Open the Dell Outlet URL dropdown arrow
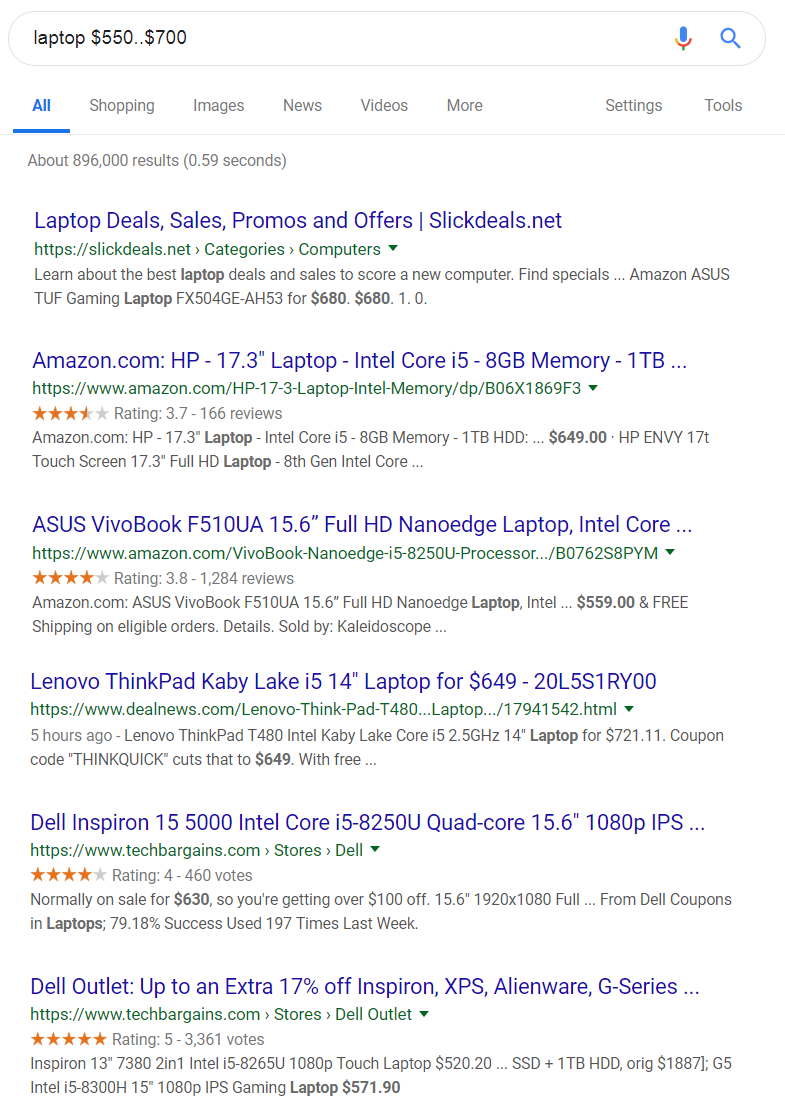Viewport: 785px width, 1110px height. pos(424,1014)
